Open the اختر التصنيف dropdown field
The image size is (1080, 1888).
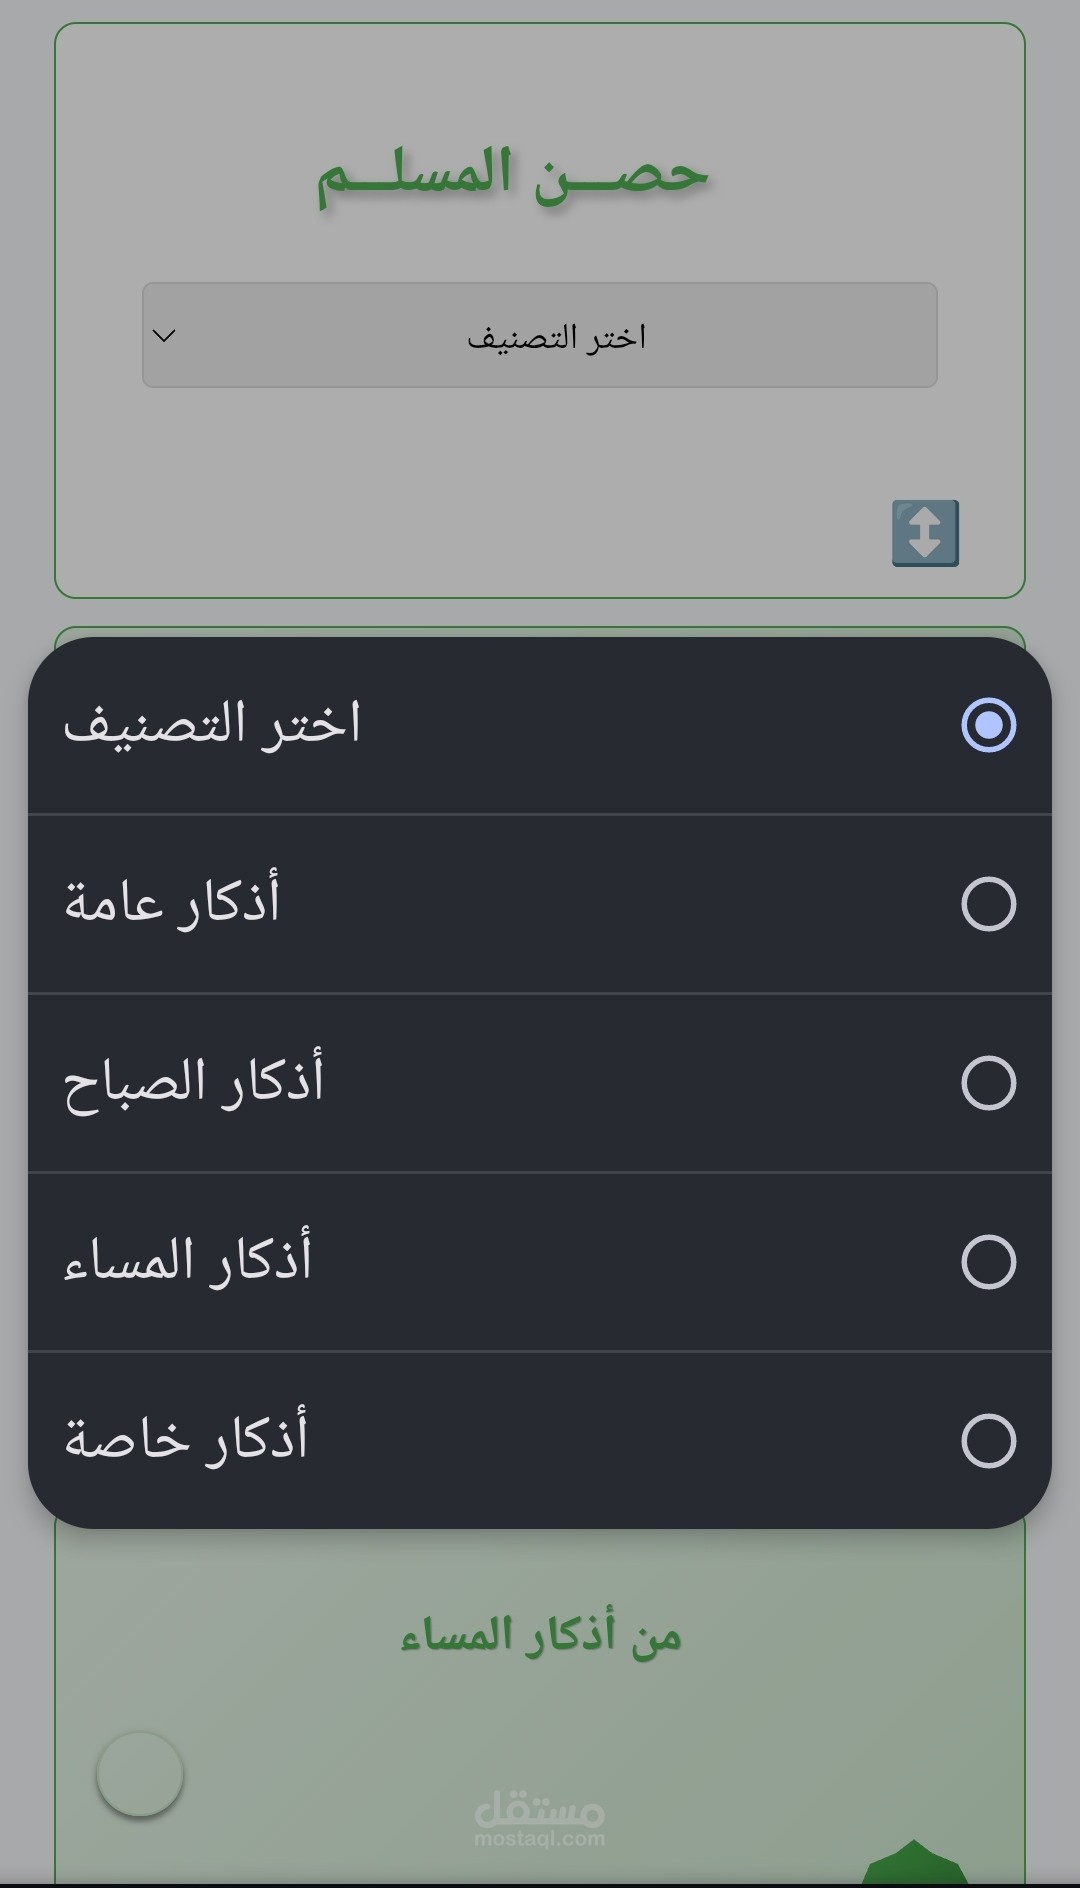pyautogui.click(x=540, y=336)
